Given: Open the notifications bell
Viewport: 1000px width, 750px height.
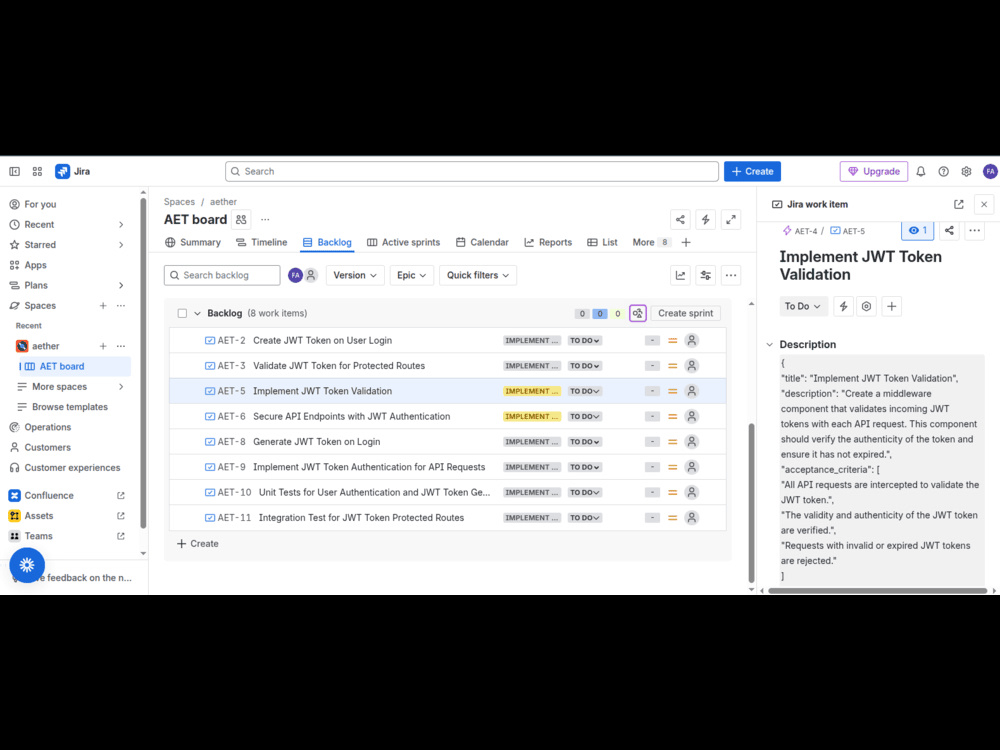Looking at the screenshot, I should [x=921, y=172].
